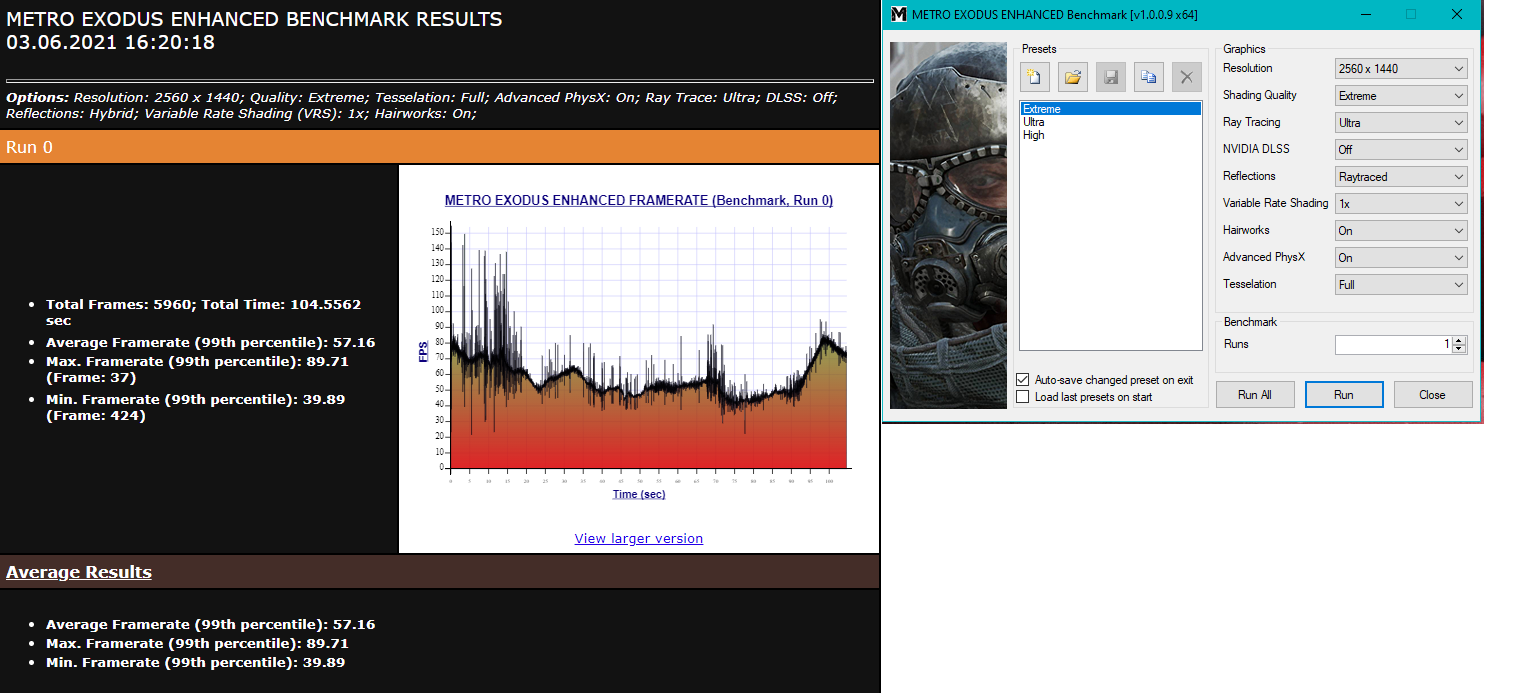
Task: Open the NVIDIA DLSS dropdown
Action: point(1401,149)
